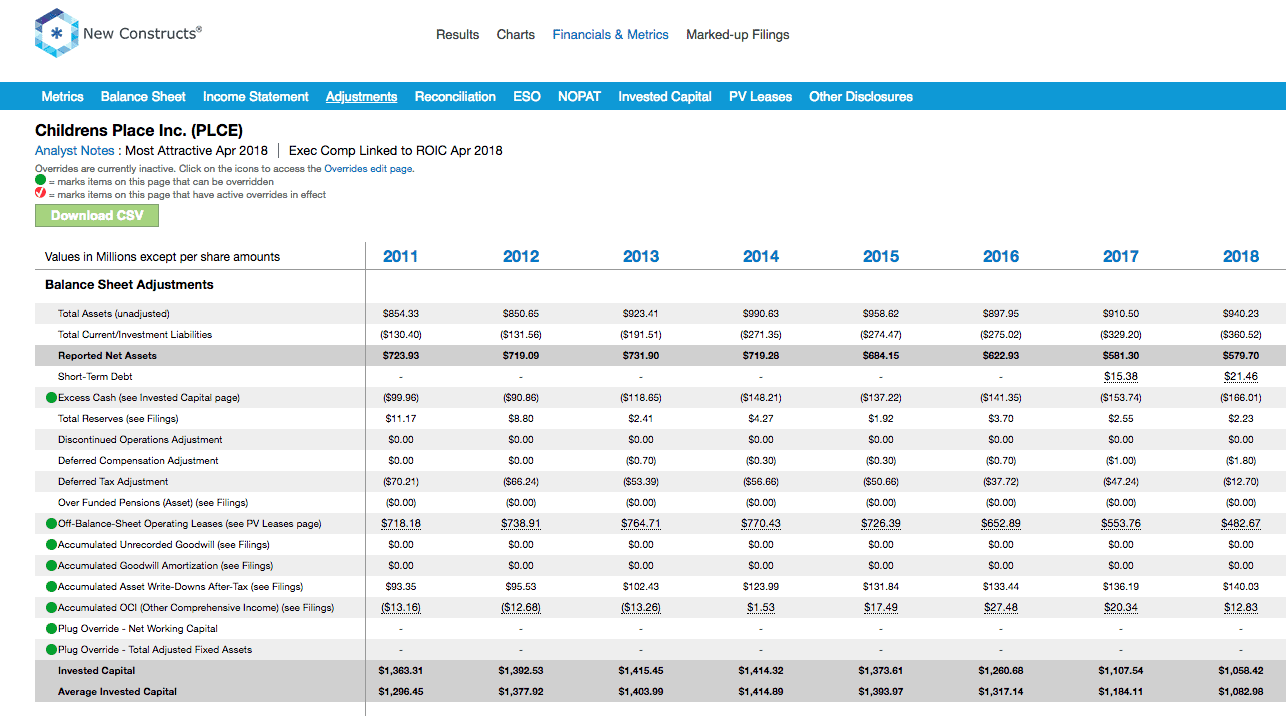Viewport: 1286px width, 716px height.
Task: Click 2017 Short-Term Debt value $15.38
Action: pos(1121,377)
